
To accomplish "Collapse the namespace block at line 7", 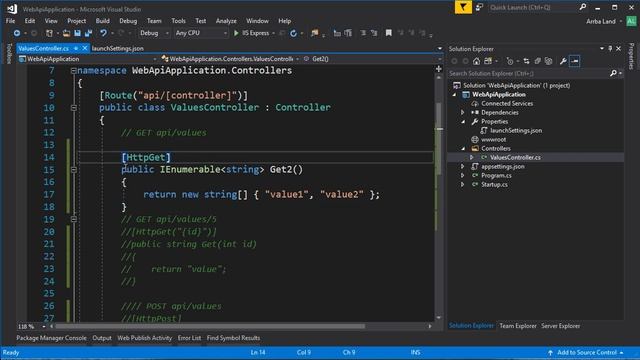I will point(73,71).
